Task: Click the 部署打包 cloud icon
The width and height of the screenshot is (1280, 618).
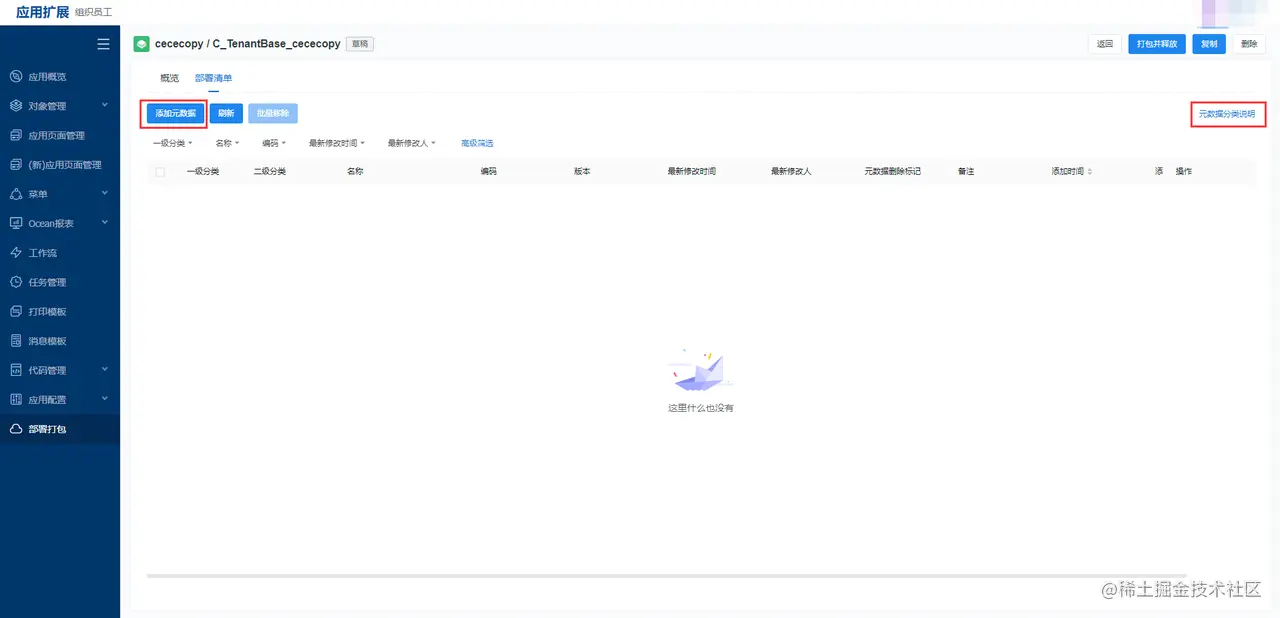Action: coord(16,429)
